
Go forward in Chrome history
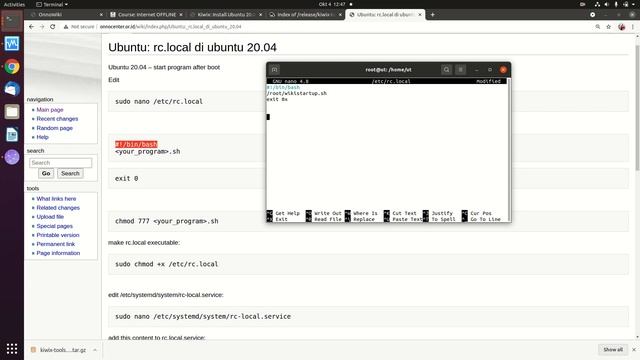click(x=42, y=27)
